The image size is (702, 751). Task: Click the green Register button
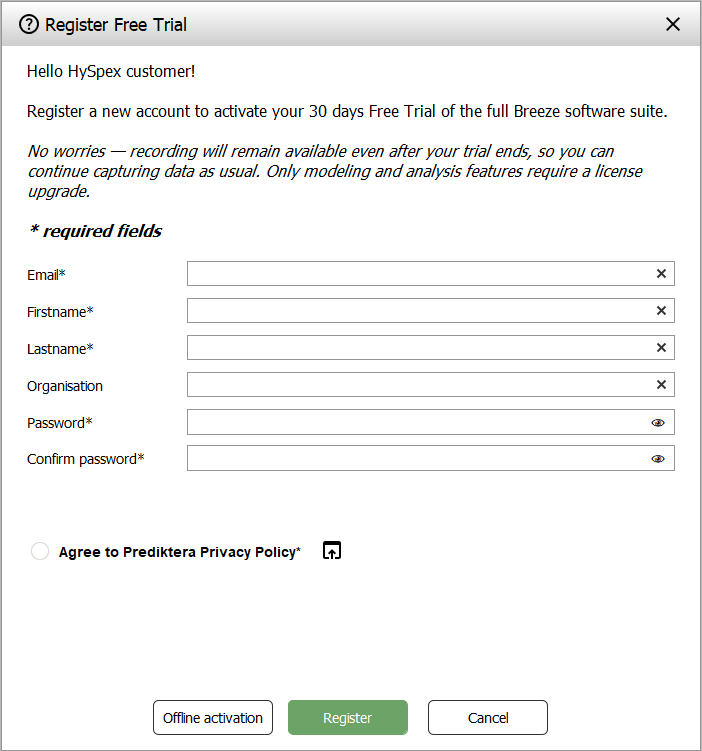point(348,718)
